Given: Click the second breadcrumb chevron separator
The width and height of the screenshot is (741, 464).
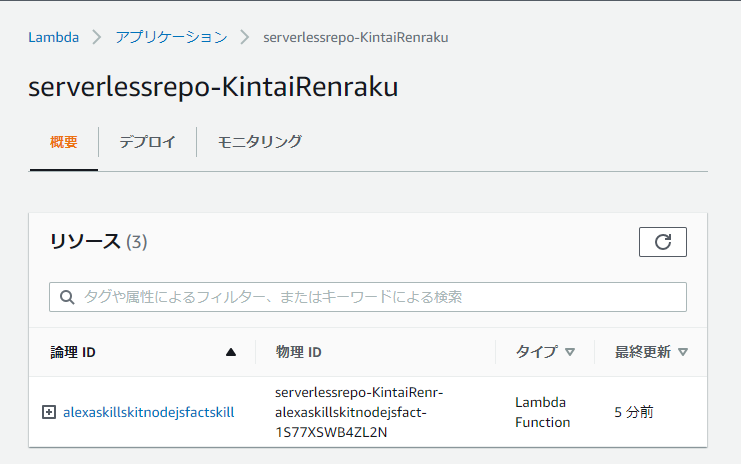Looking at the screenshot, I should tap(245, 37).
